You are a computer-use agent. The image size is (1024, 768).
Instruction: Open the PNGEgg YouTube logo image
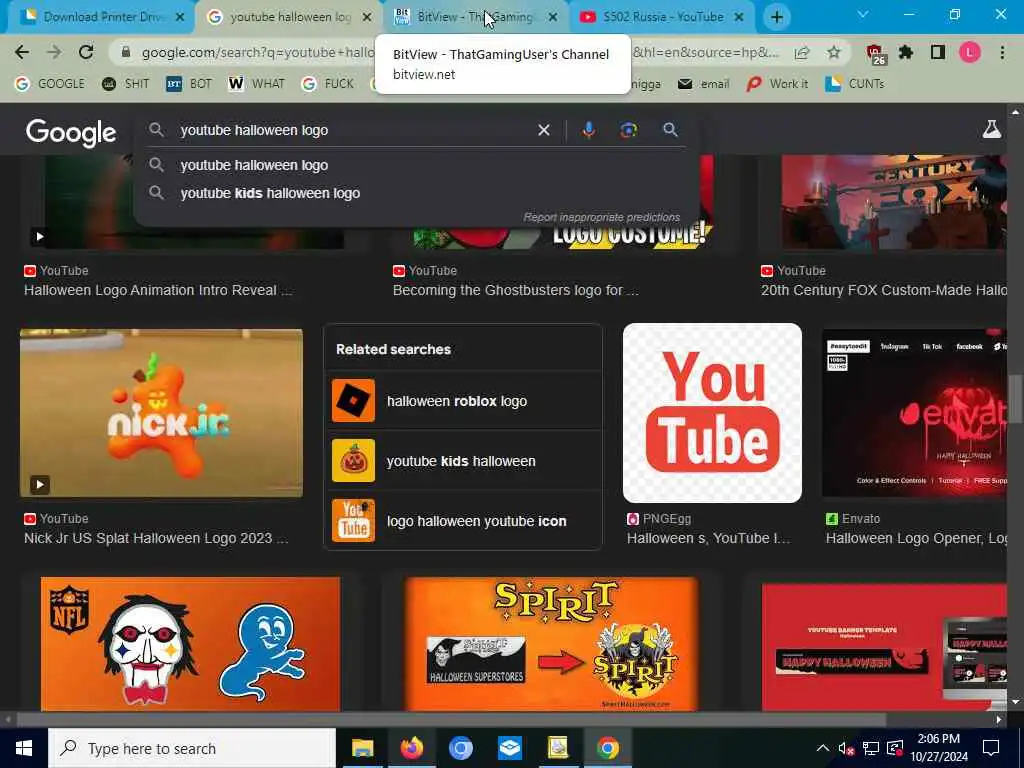(712, 413)
